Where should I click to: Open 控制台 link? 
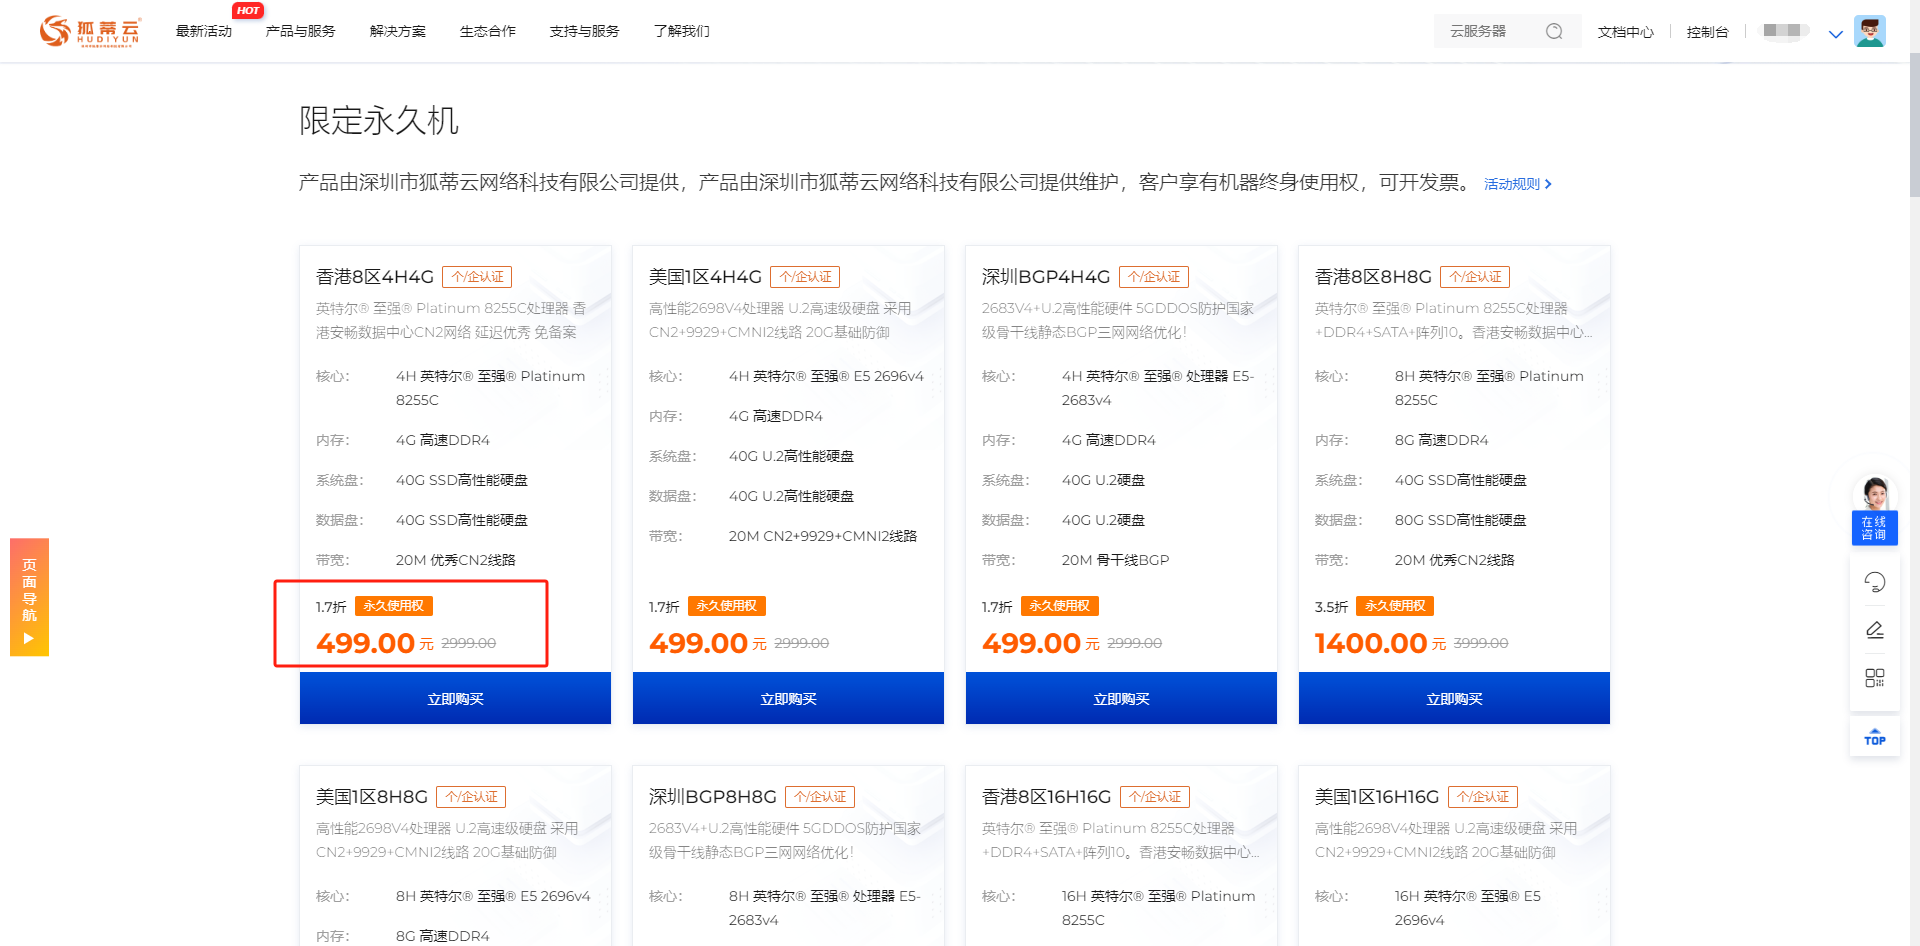tap(1708, 32)
